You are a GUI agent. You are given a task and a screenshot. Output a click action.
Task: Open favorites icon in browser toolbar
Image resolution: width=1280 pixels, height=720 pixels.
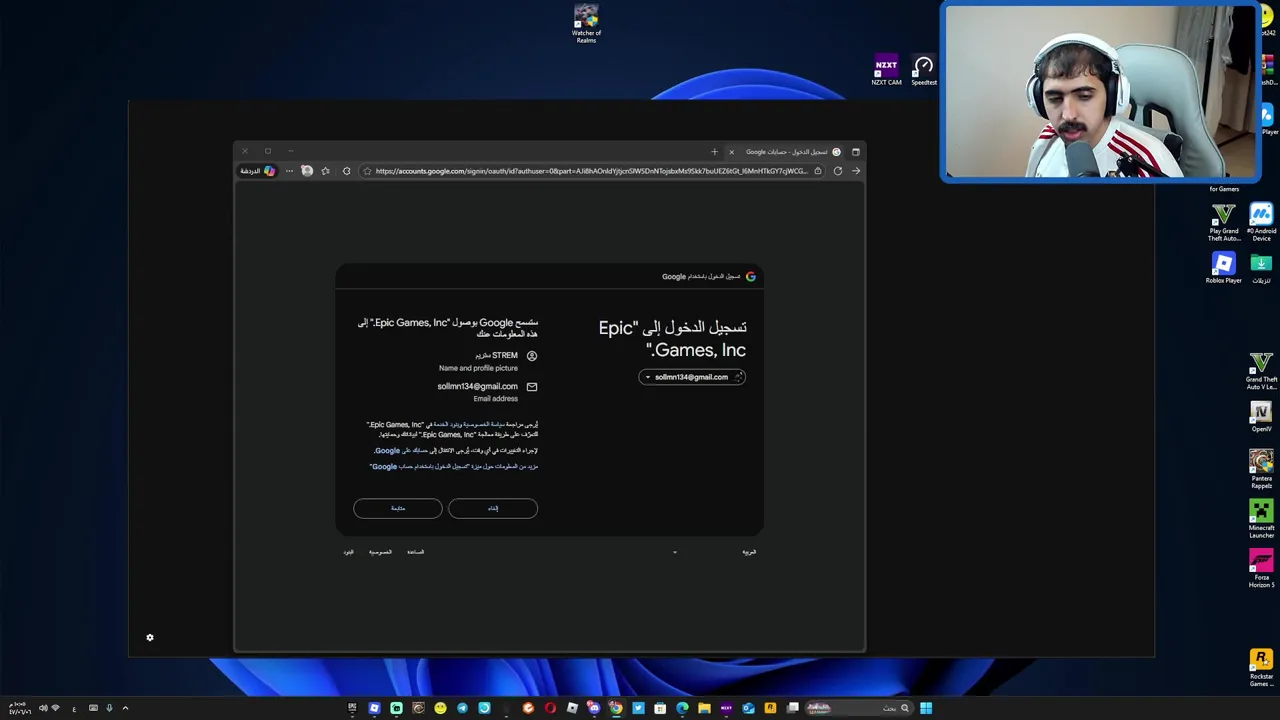click(325, 171)
